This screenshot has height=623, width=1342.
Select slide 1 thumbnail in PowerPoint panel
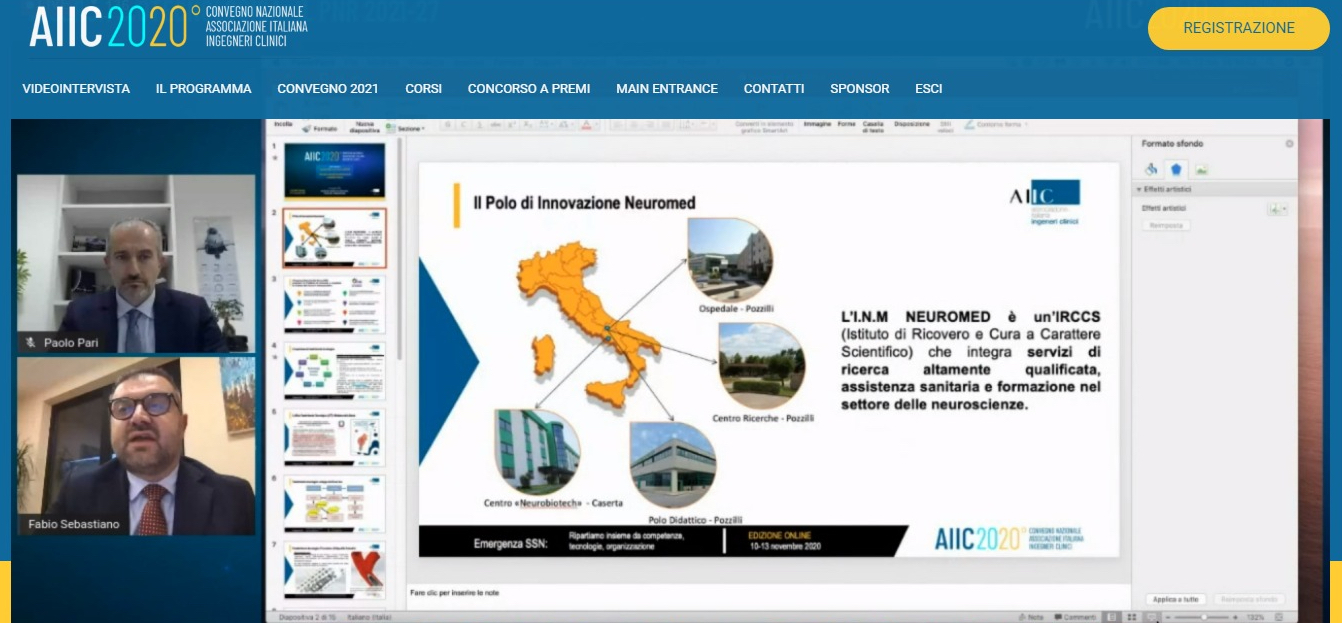point(334,170)
